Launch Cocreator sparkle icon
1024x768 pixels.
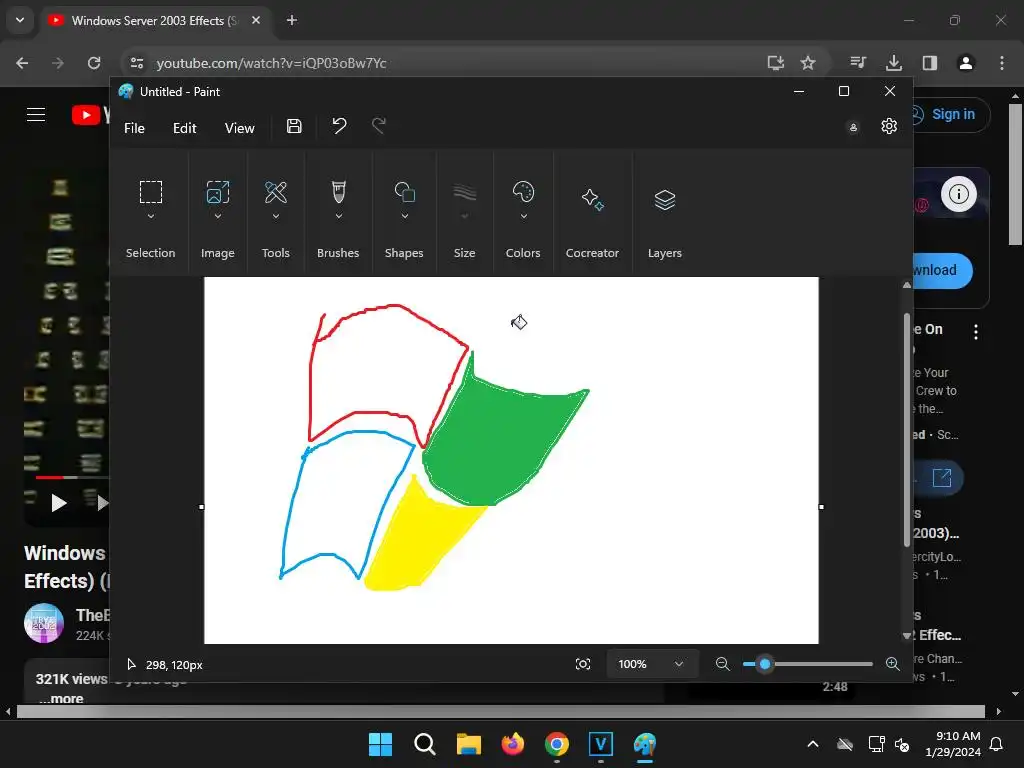pyautogui.click(x=592, y=199)
